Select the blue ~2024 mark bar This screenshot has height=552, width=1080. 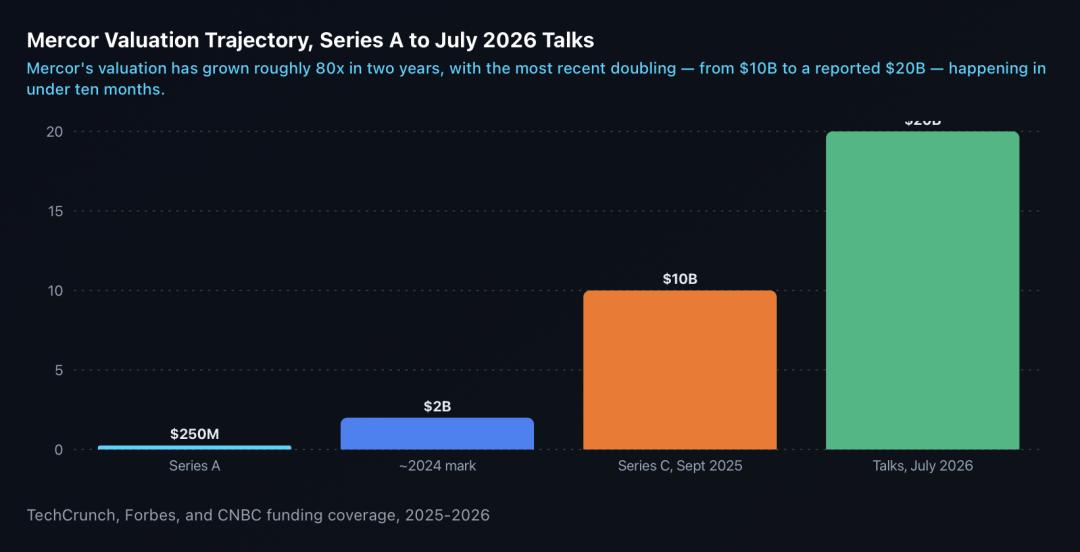[x=437, y=433]
